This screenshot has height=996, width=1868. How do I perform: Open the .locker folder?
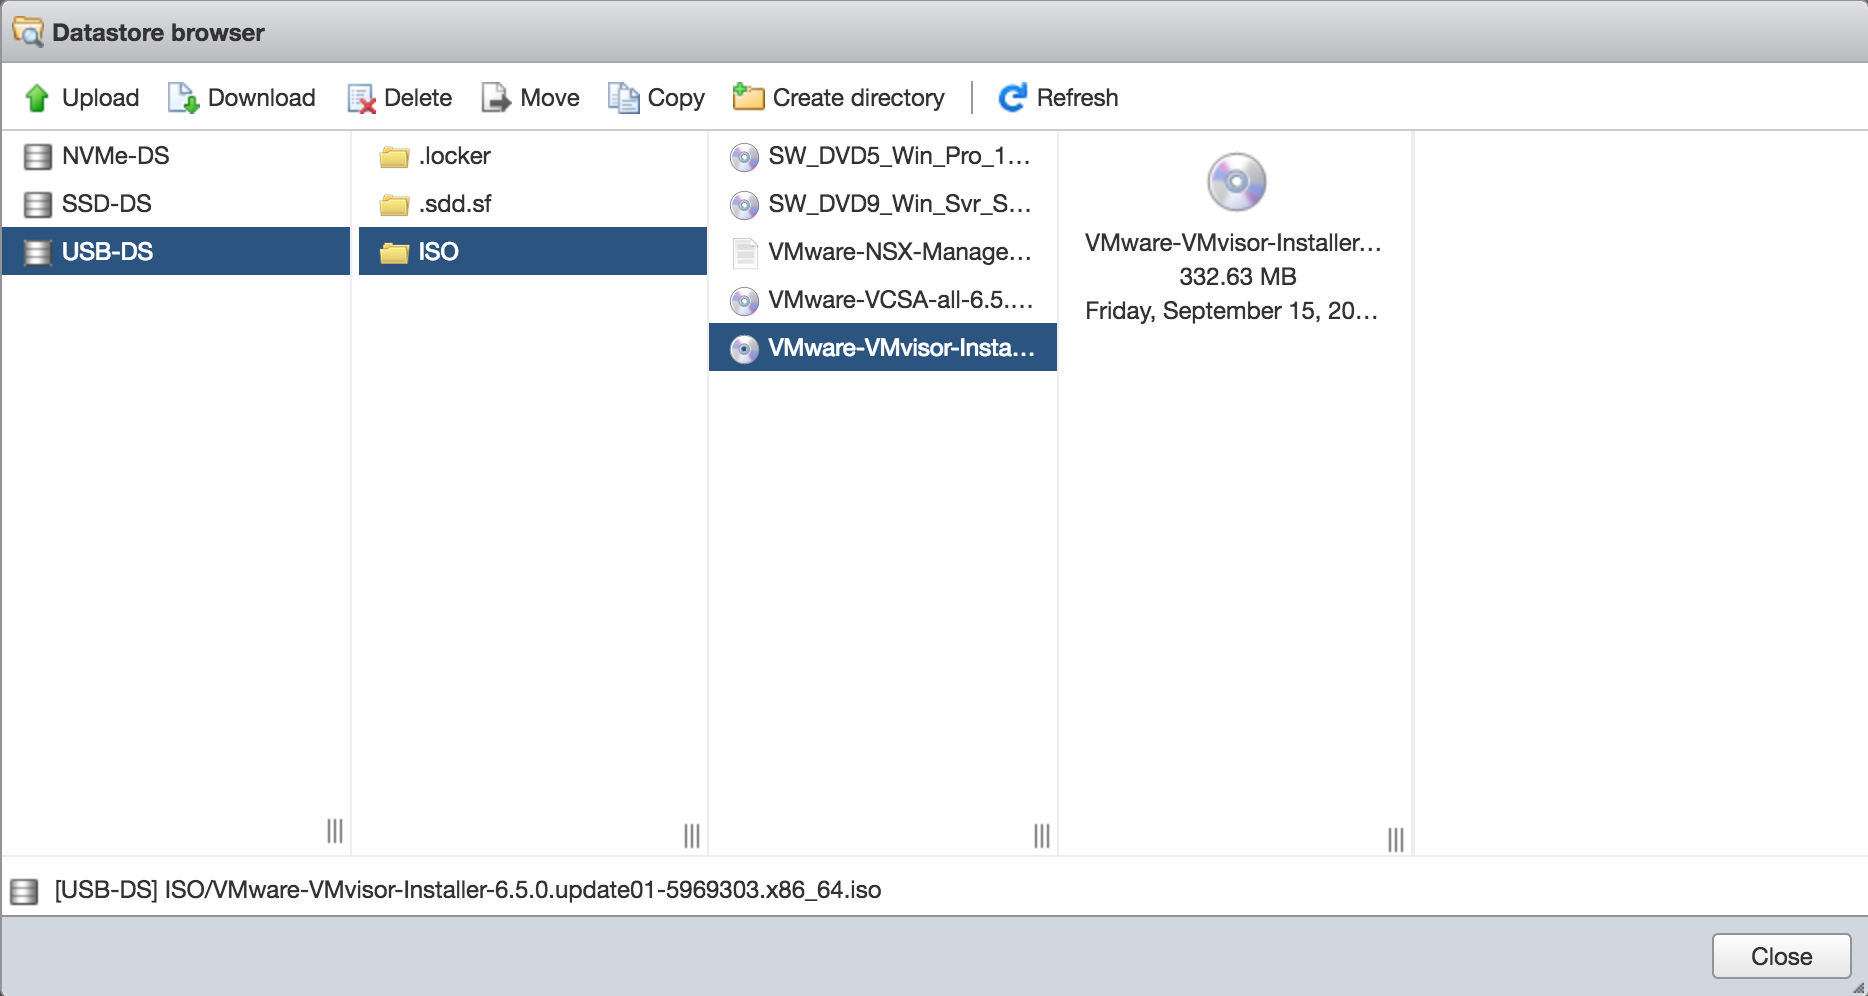(533, 156)
